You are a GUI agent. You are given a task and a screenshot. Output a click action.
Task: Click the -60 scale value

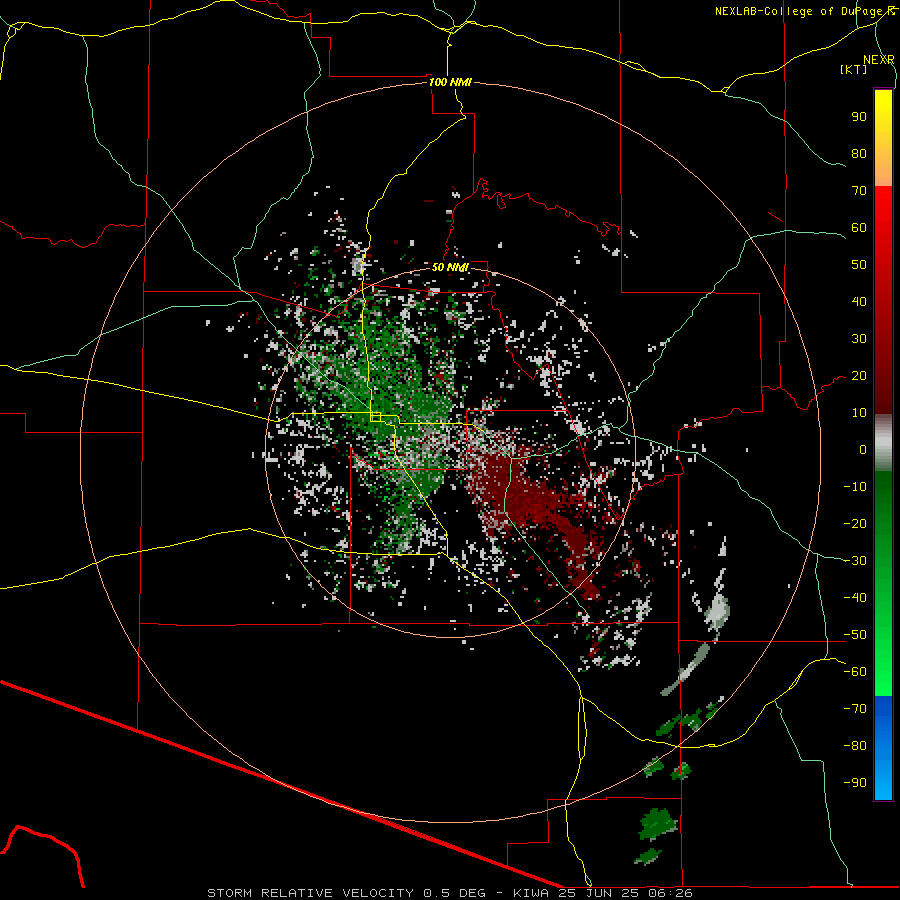pos(855,672)
